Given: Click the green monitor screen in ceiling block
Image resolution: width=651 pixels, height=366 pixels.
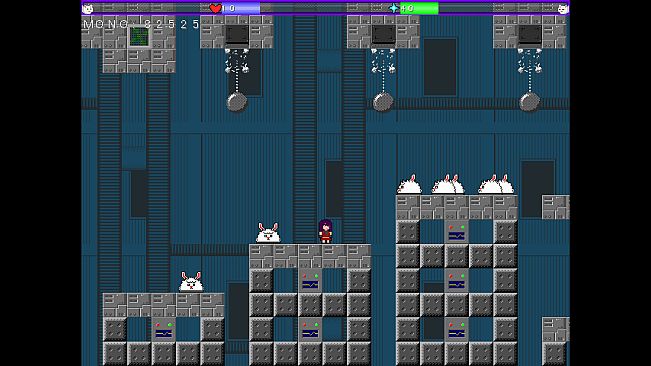Looking at the screenshot, I should click(x=139, y=37).
